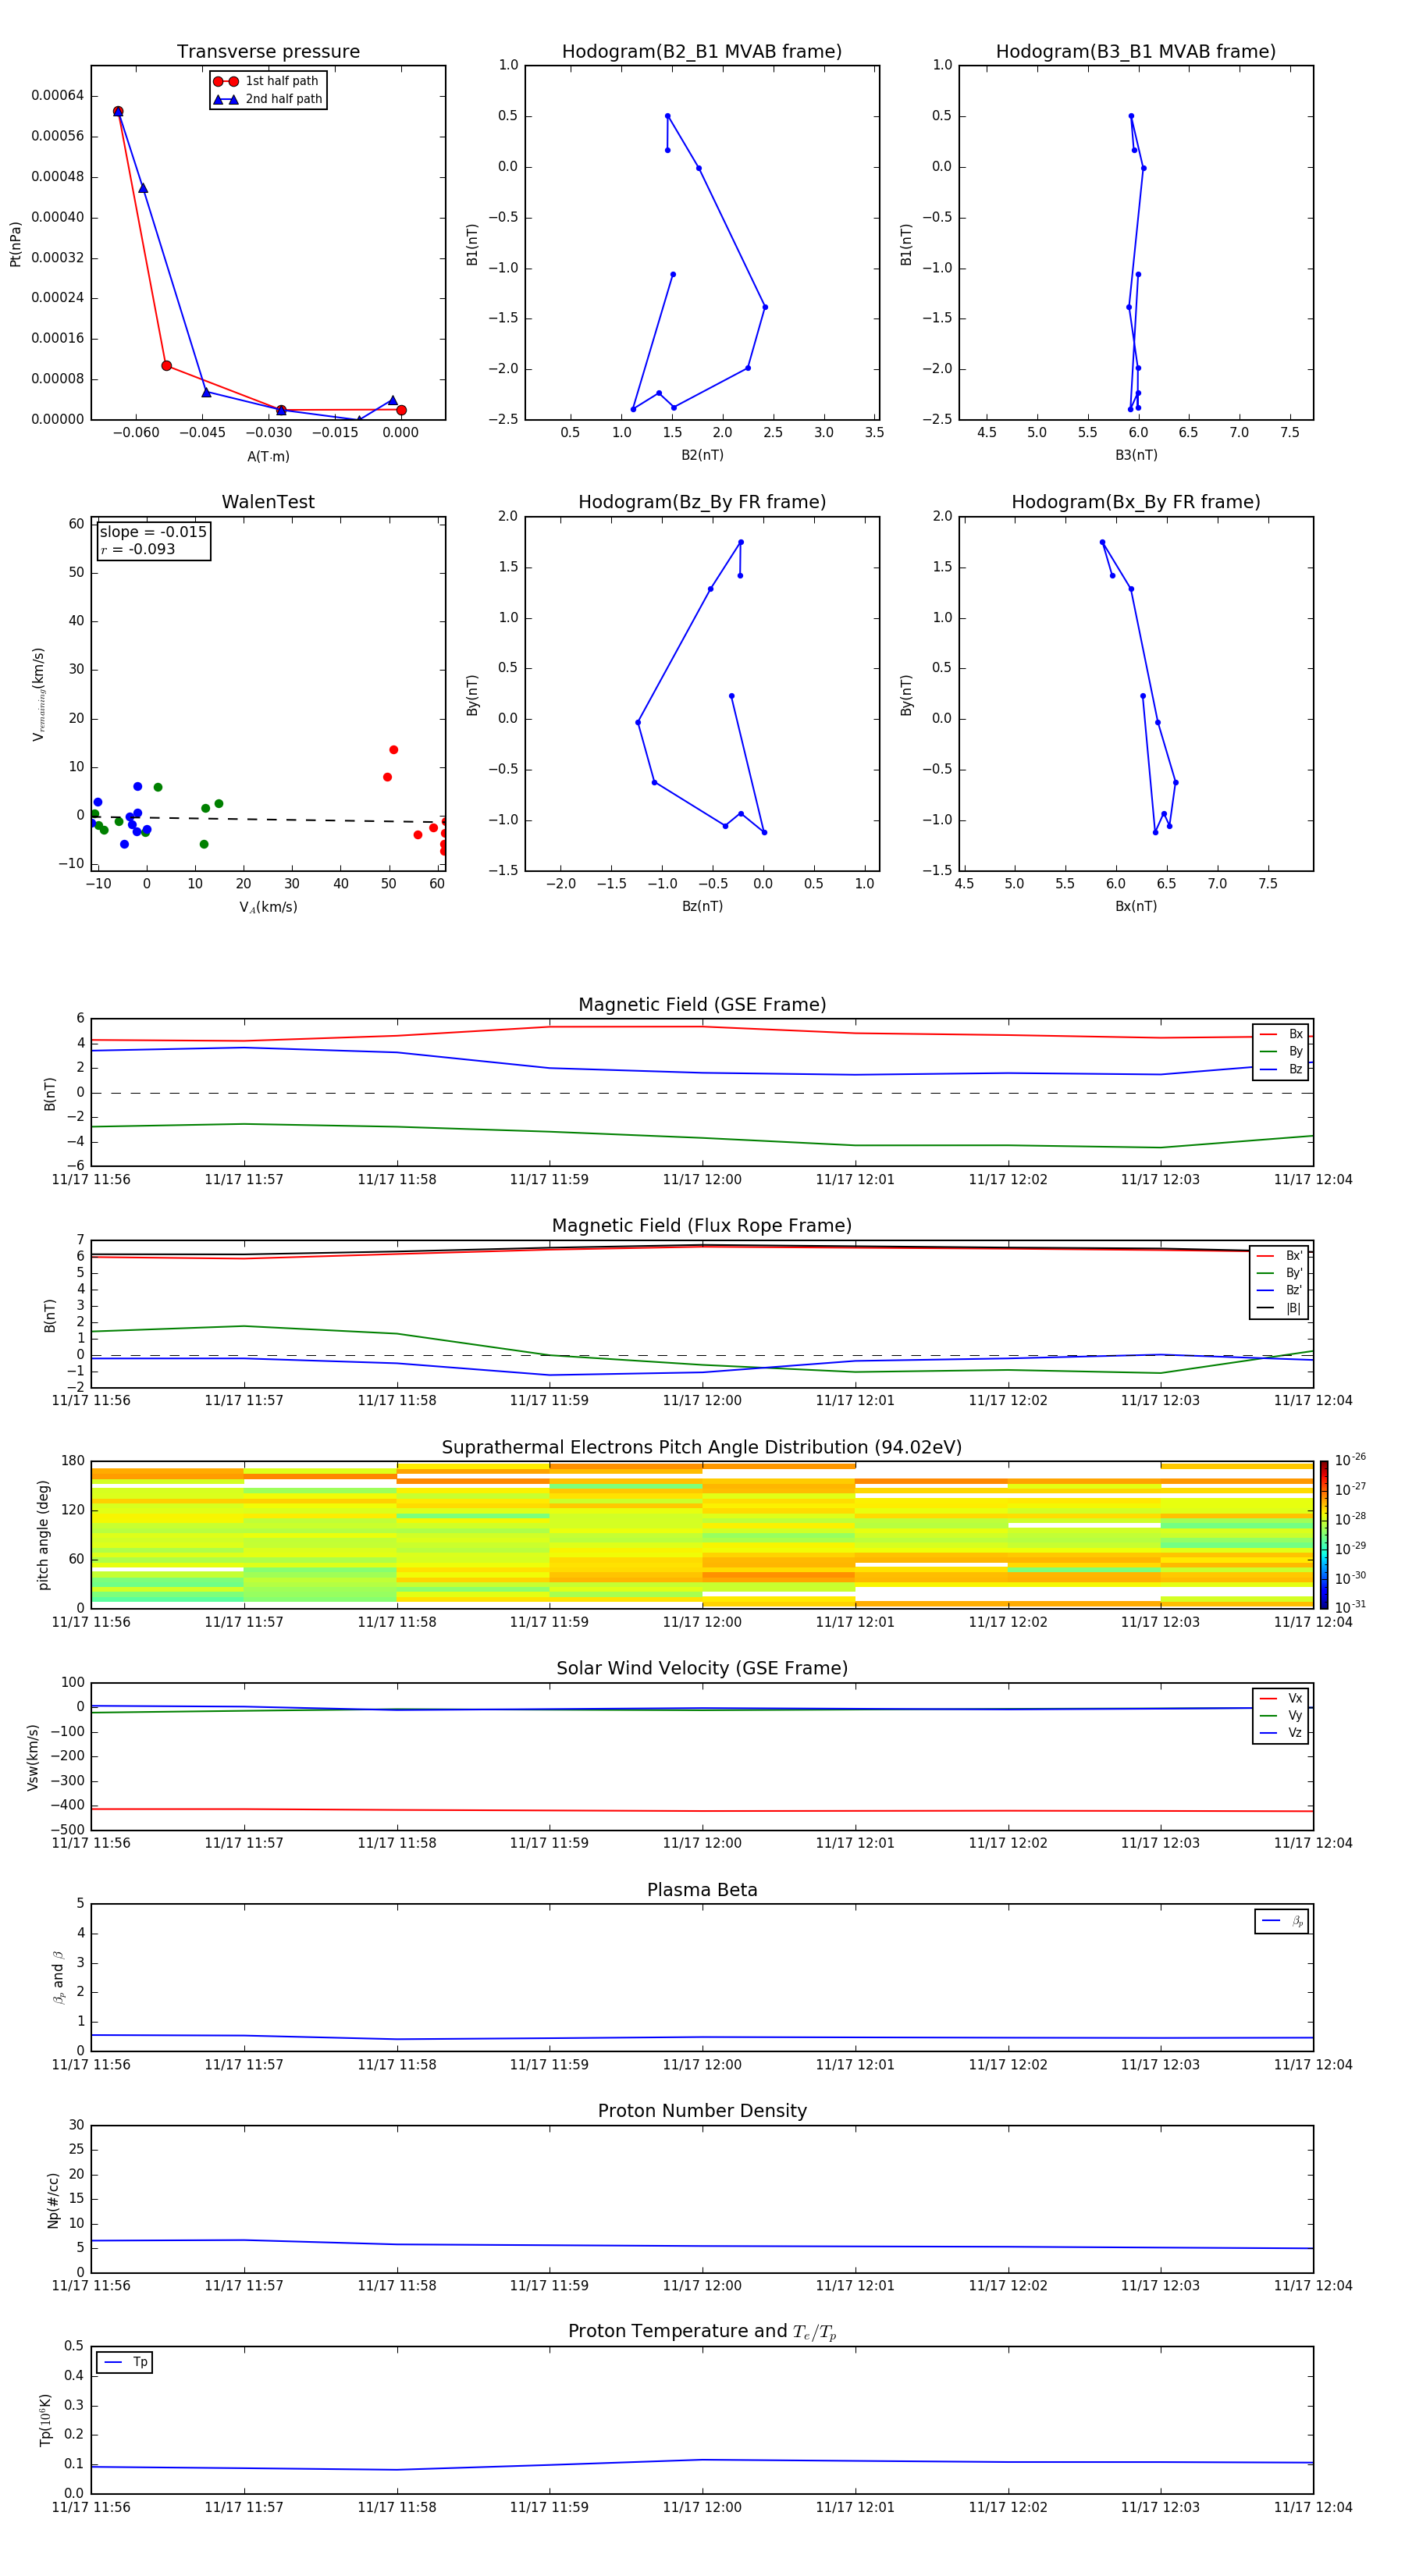Click the 'Magnetic Field (GSE Frame)' title
Screen dimensions: 1405x2576
[702, 1005]
